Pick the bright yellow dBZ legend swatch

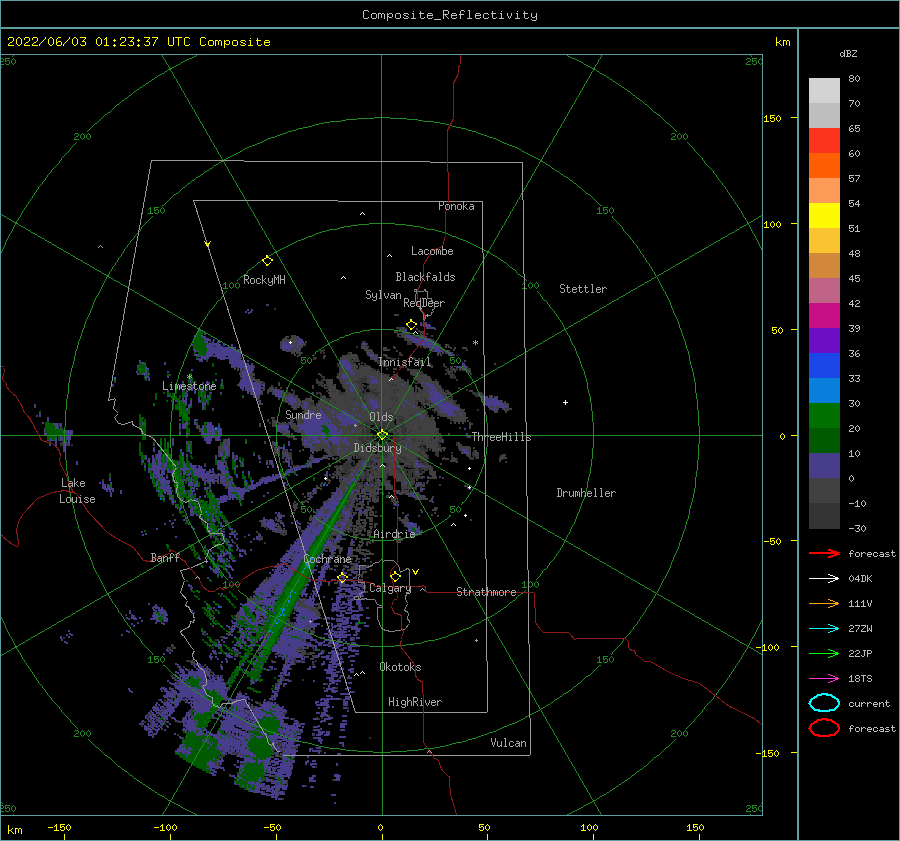[824, 216]
